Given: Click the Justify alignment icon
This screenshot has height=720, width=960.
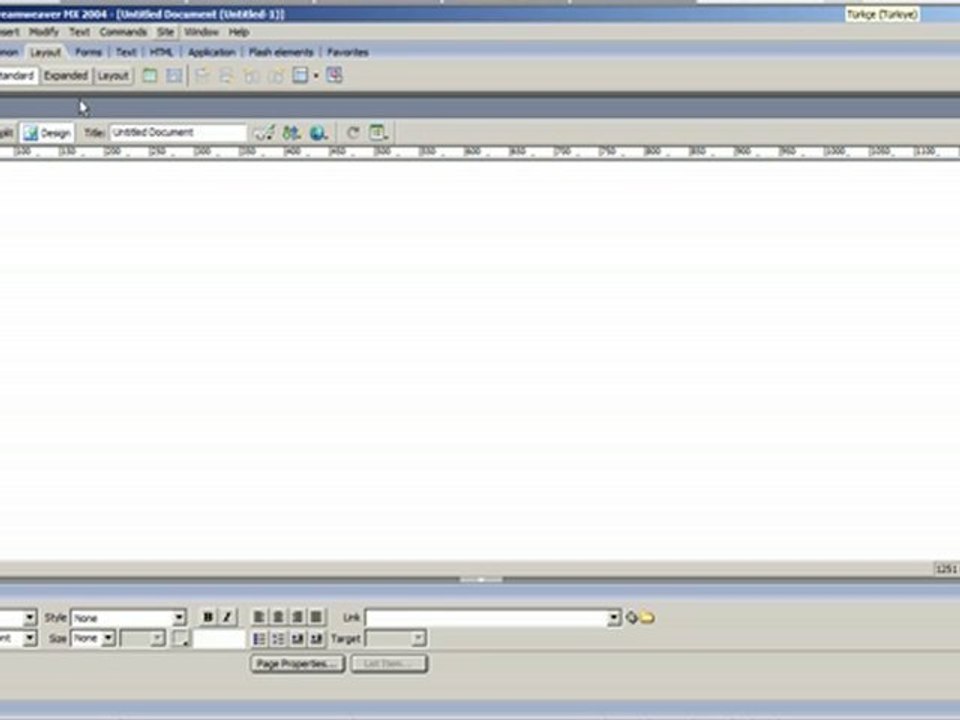Looking at the screenshot, I should pos(316,617).
